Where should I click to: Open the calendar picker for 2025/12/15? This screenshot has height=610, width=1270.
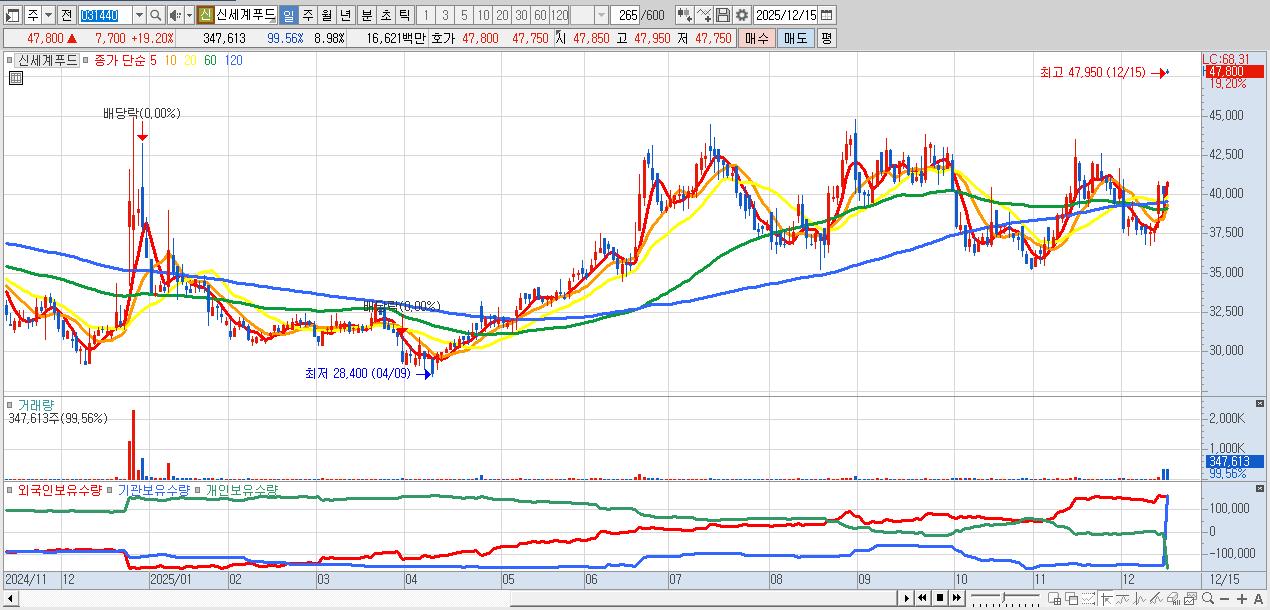(826, 15)
